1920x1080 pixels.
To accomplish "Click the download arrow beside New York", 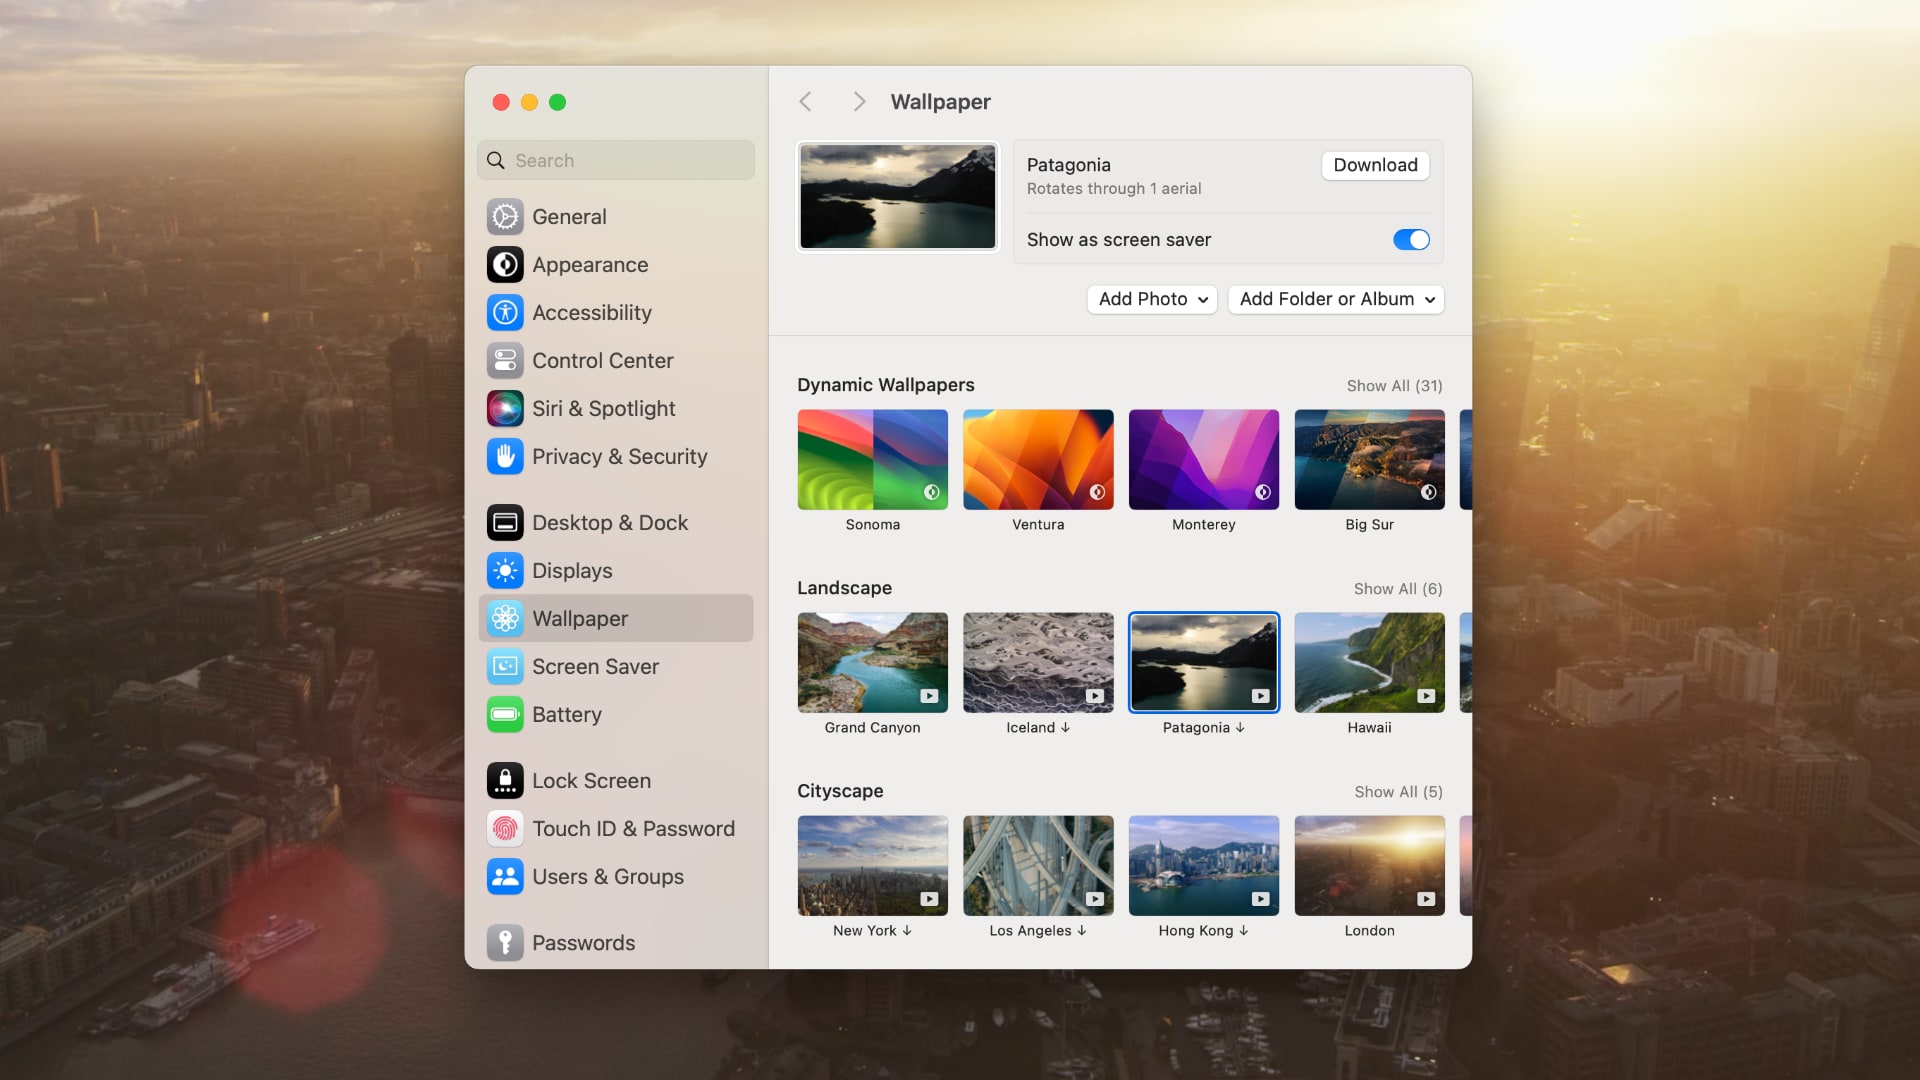I will (x=907, y=931).
